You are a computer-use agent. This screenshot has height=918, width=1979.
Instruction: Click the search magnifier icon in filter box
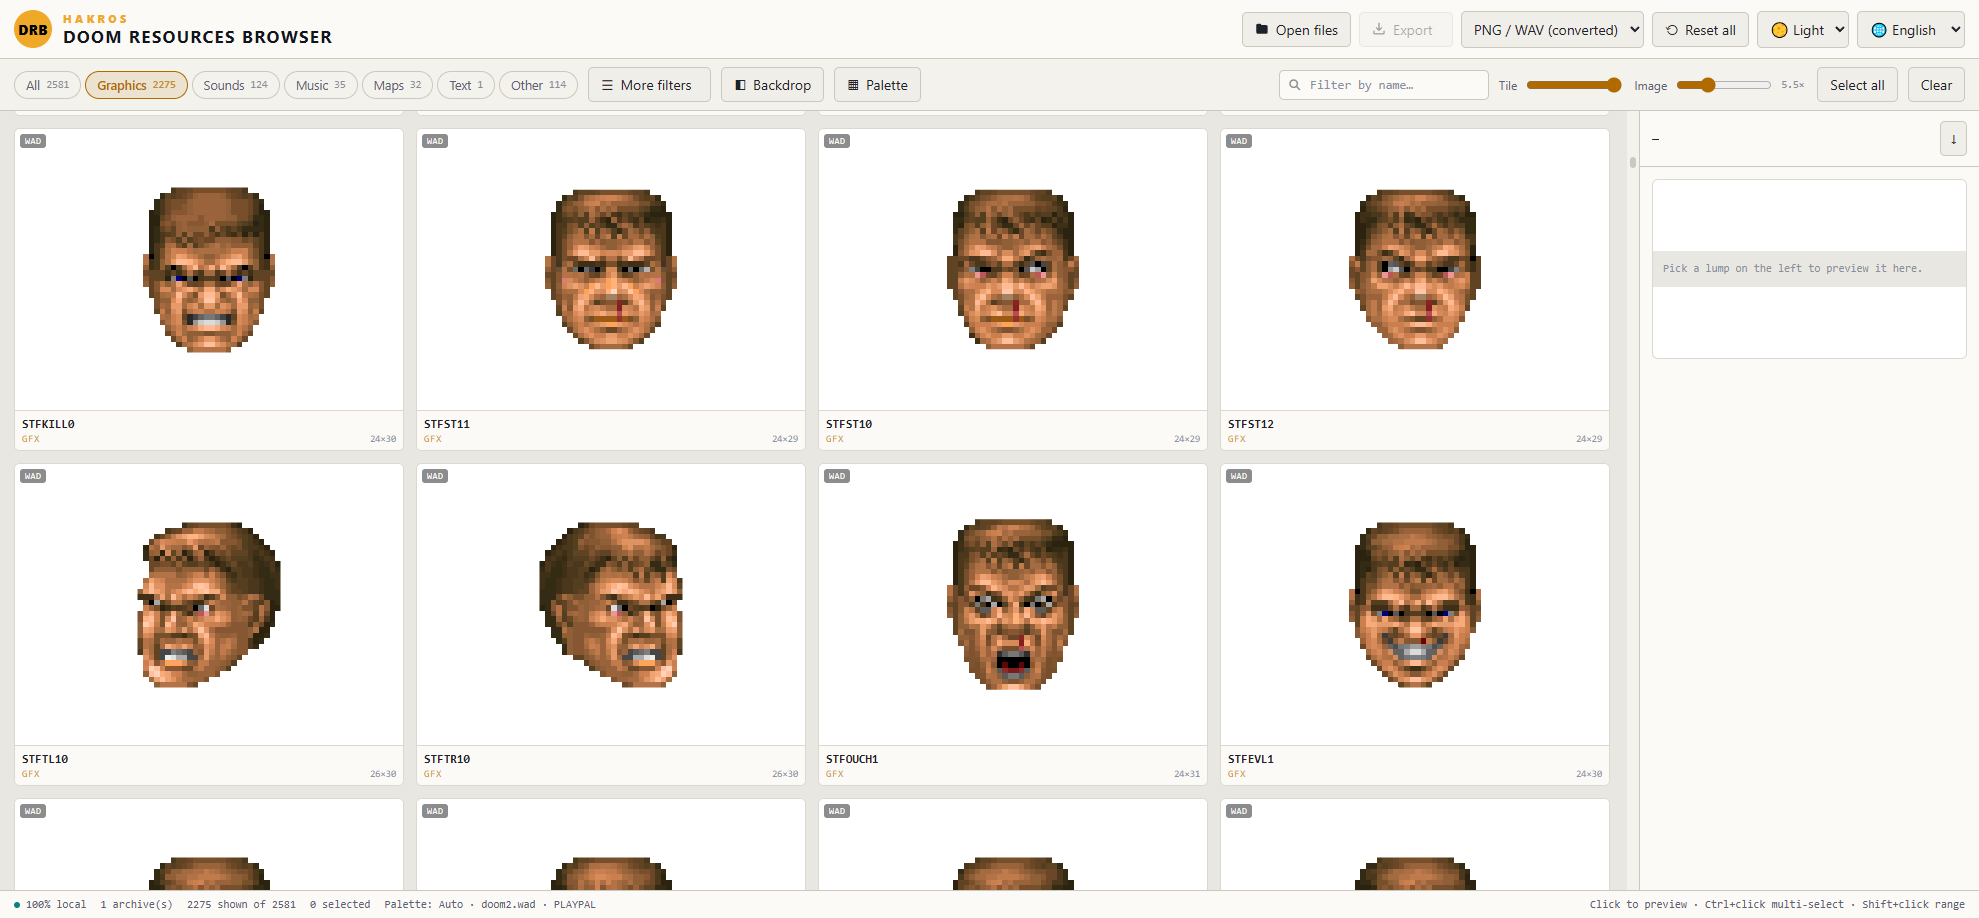pyautogui.click(x=1295, y=85)
